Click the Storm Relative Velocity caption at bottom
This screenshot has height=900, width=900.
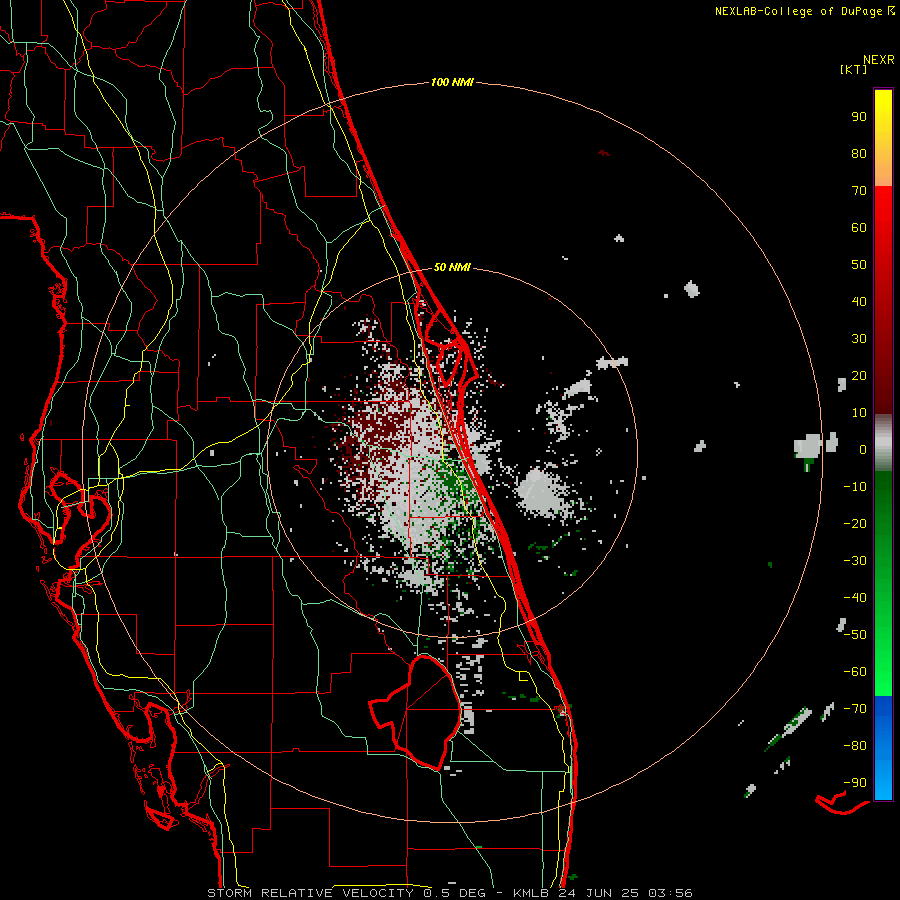pyautogui.click(x=449, y=893)
